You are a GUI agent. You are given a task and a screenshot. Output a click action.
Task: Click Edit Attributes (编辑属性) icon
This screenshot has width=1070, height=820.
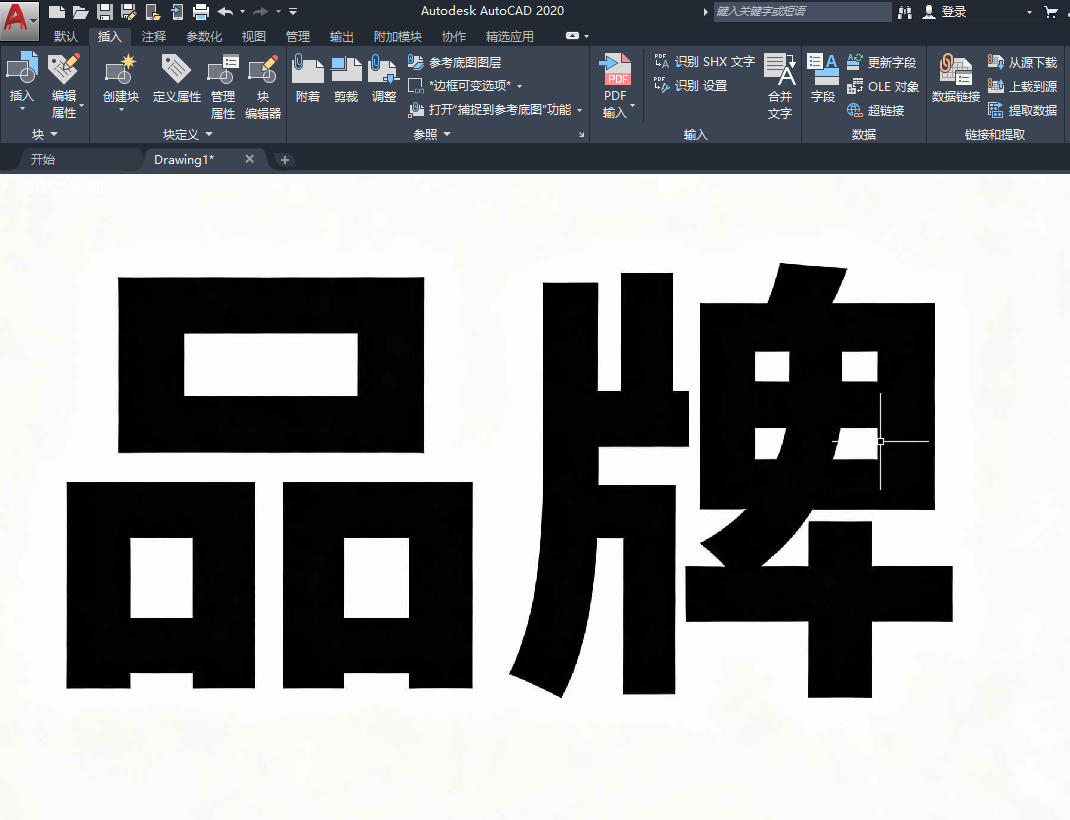63,70
